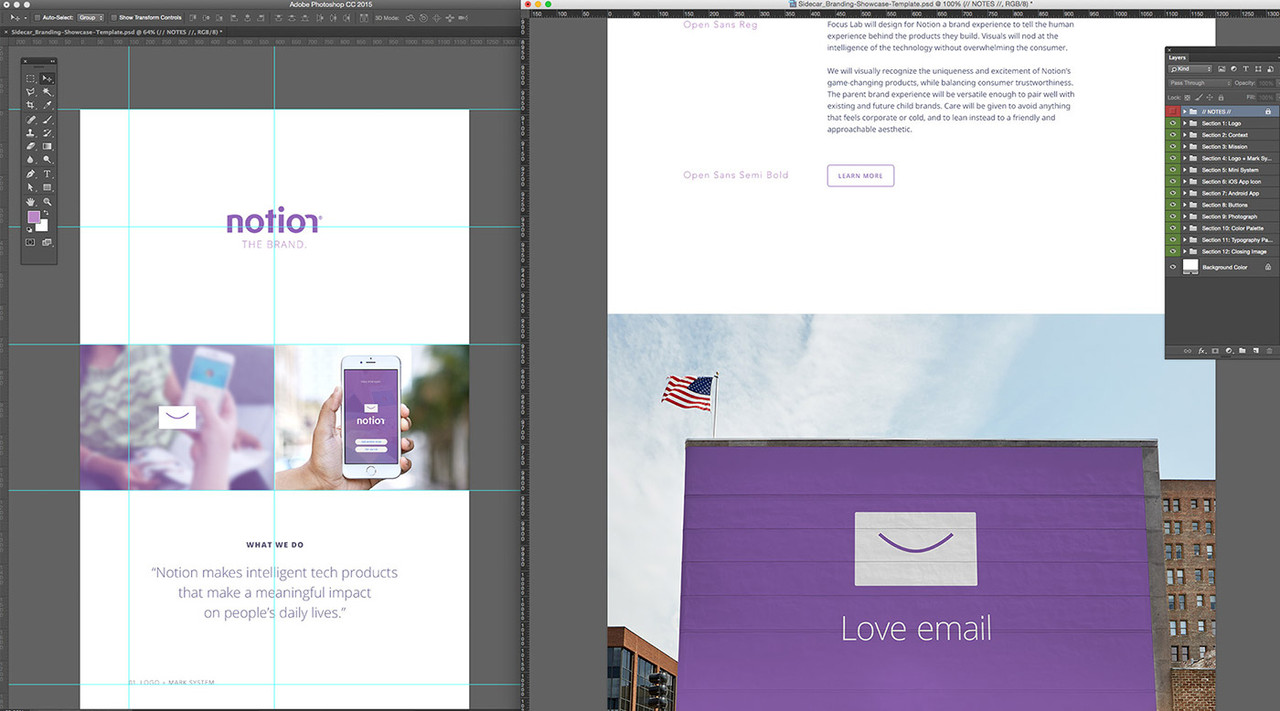Select the Crop tool

pos(30,105)
